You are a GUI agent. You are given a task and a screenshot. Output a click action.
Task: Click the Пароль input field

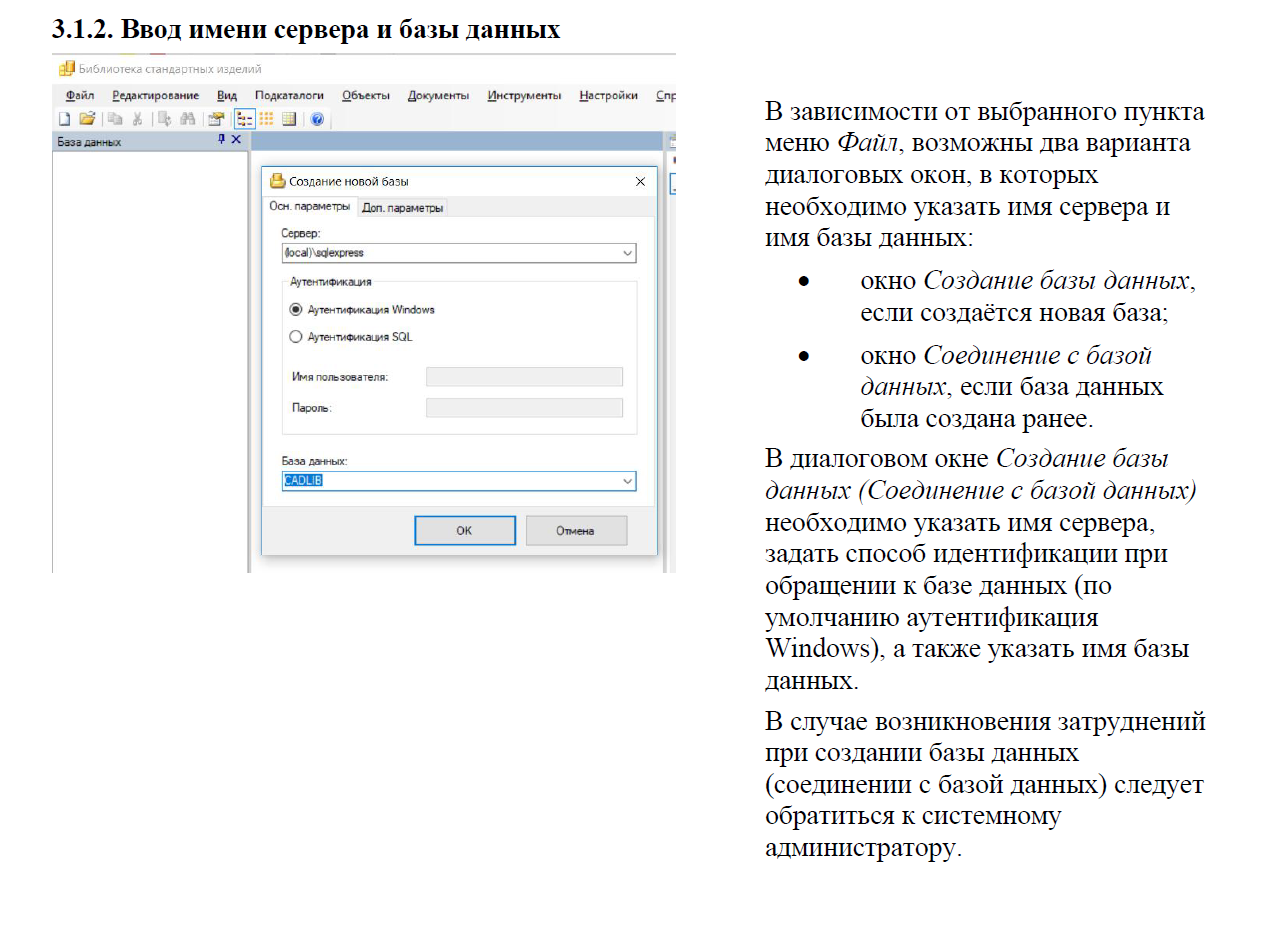tap(524, 408)
